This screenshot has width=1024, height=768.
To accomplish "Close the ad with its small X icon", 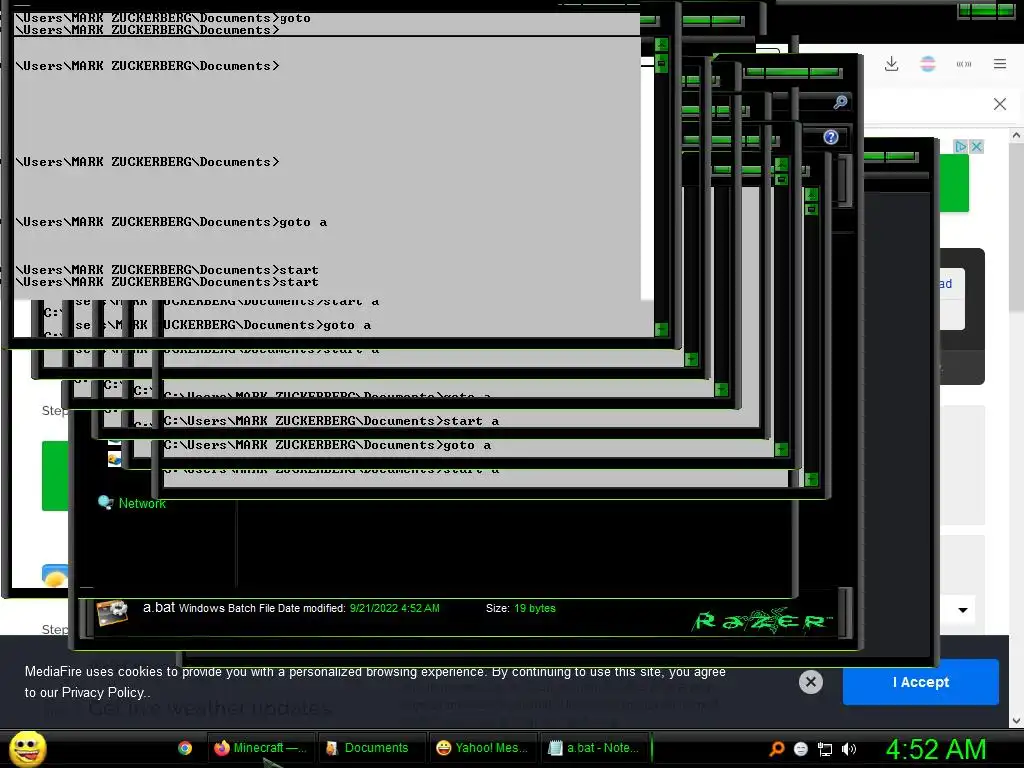I will [976, 146].
